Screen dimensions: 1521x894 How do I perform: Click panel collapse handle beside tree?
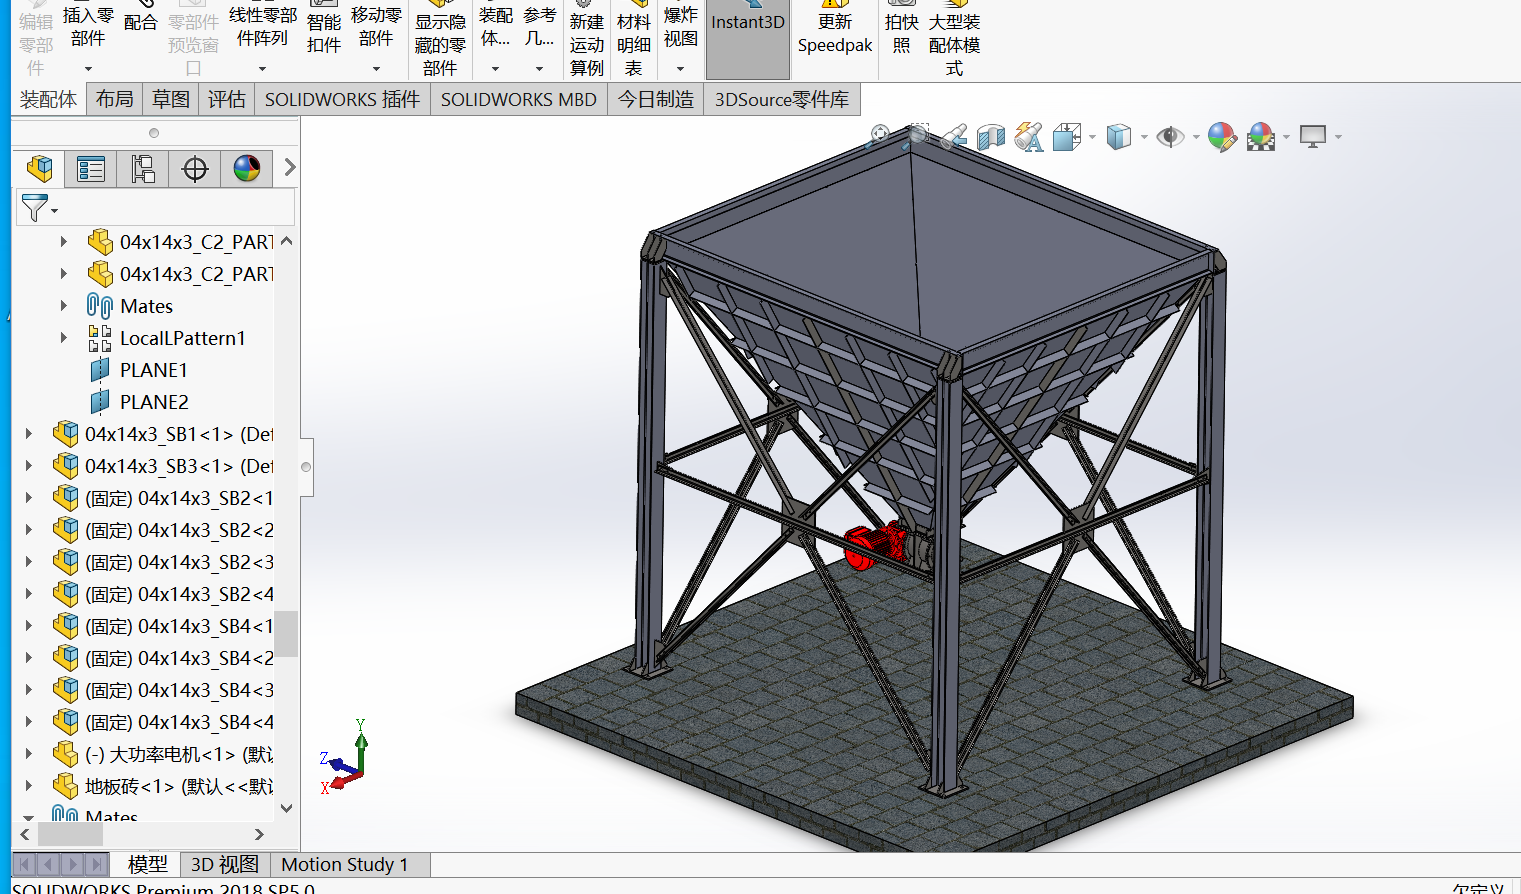pyautogui.click(x=306, y=467)
